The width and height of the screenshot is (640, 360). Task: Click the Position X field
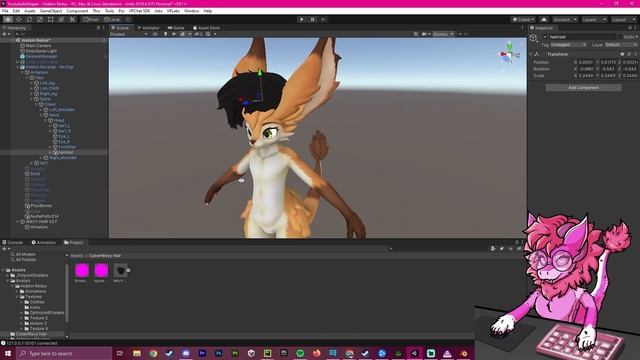click(586, 62)
